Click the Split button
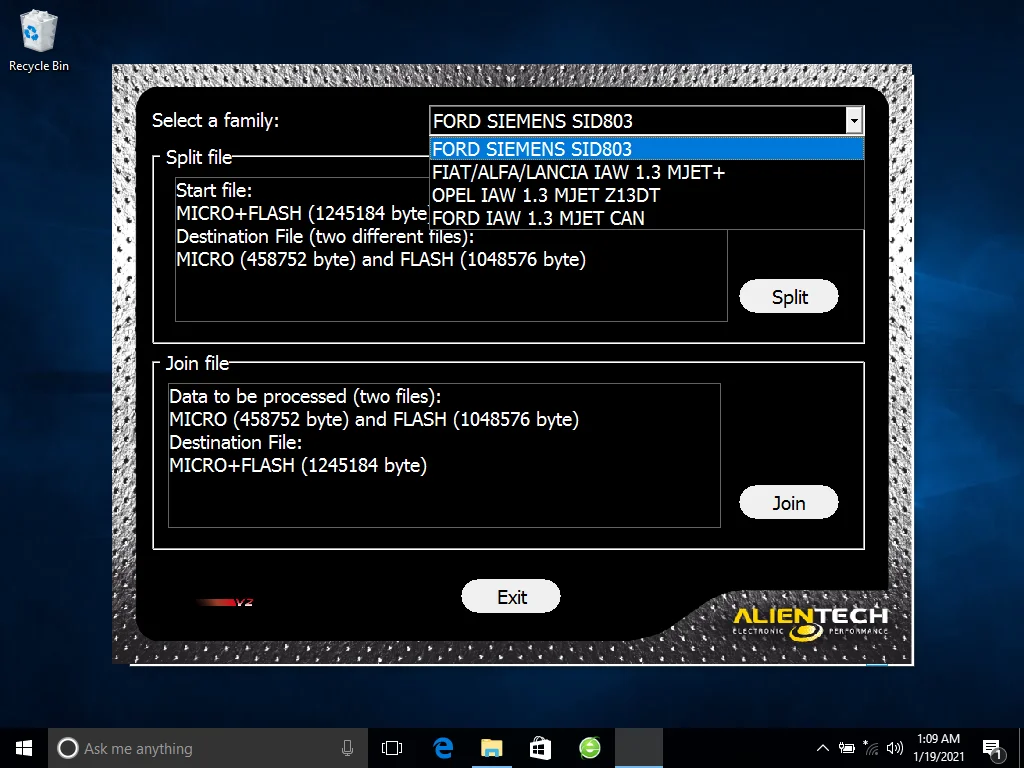1024x768 pixels. click(789, 296)
